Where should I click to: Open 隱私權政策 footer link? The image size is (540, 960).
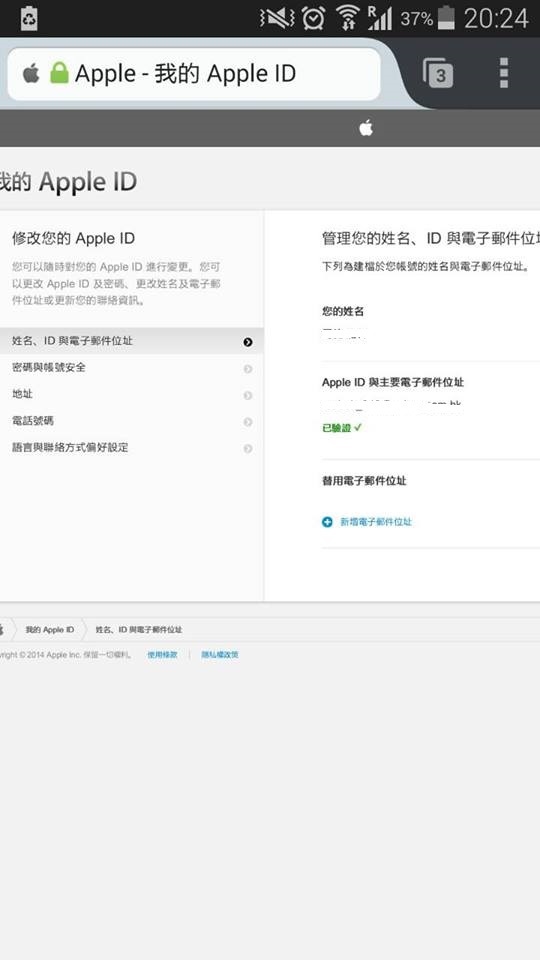220,654
